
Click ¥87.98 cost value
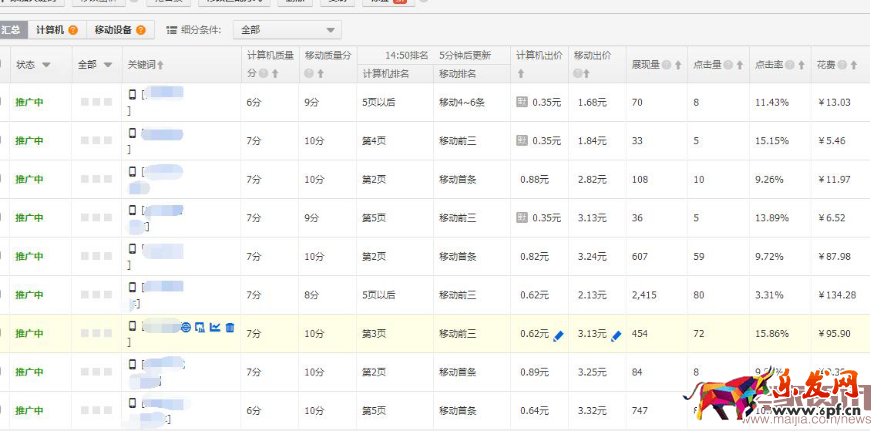pyautogui.click(x=834, y=257)
